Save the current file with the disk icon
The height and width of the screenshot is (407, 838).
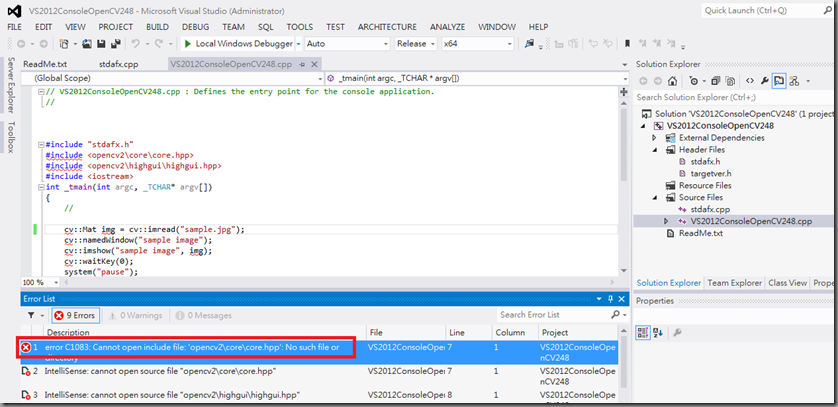(x=101, y=44)
